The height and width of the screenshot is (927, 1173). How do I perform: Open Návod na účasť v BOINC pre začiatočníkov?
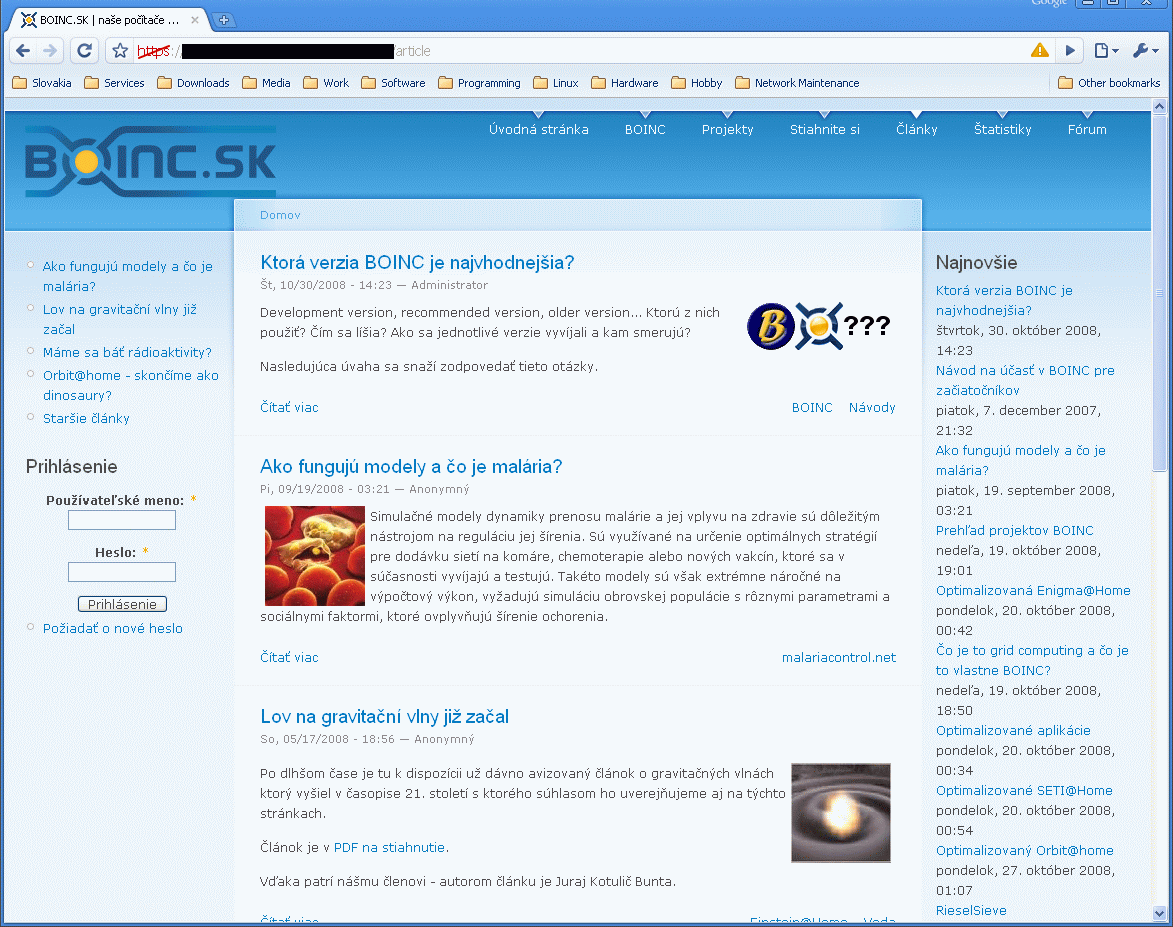click(1025, 380)
